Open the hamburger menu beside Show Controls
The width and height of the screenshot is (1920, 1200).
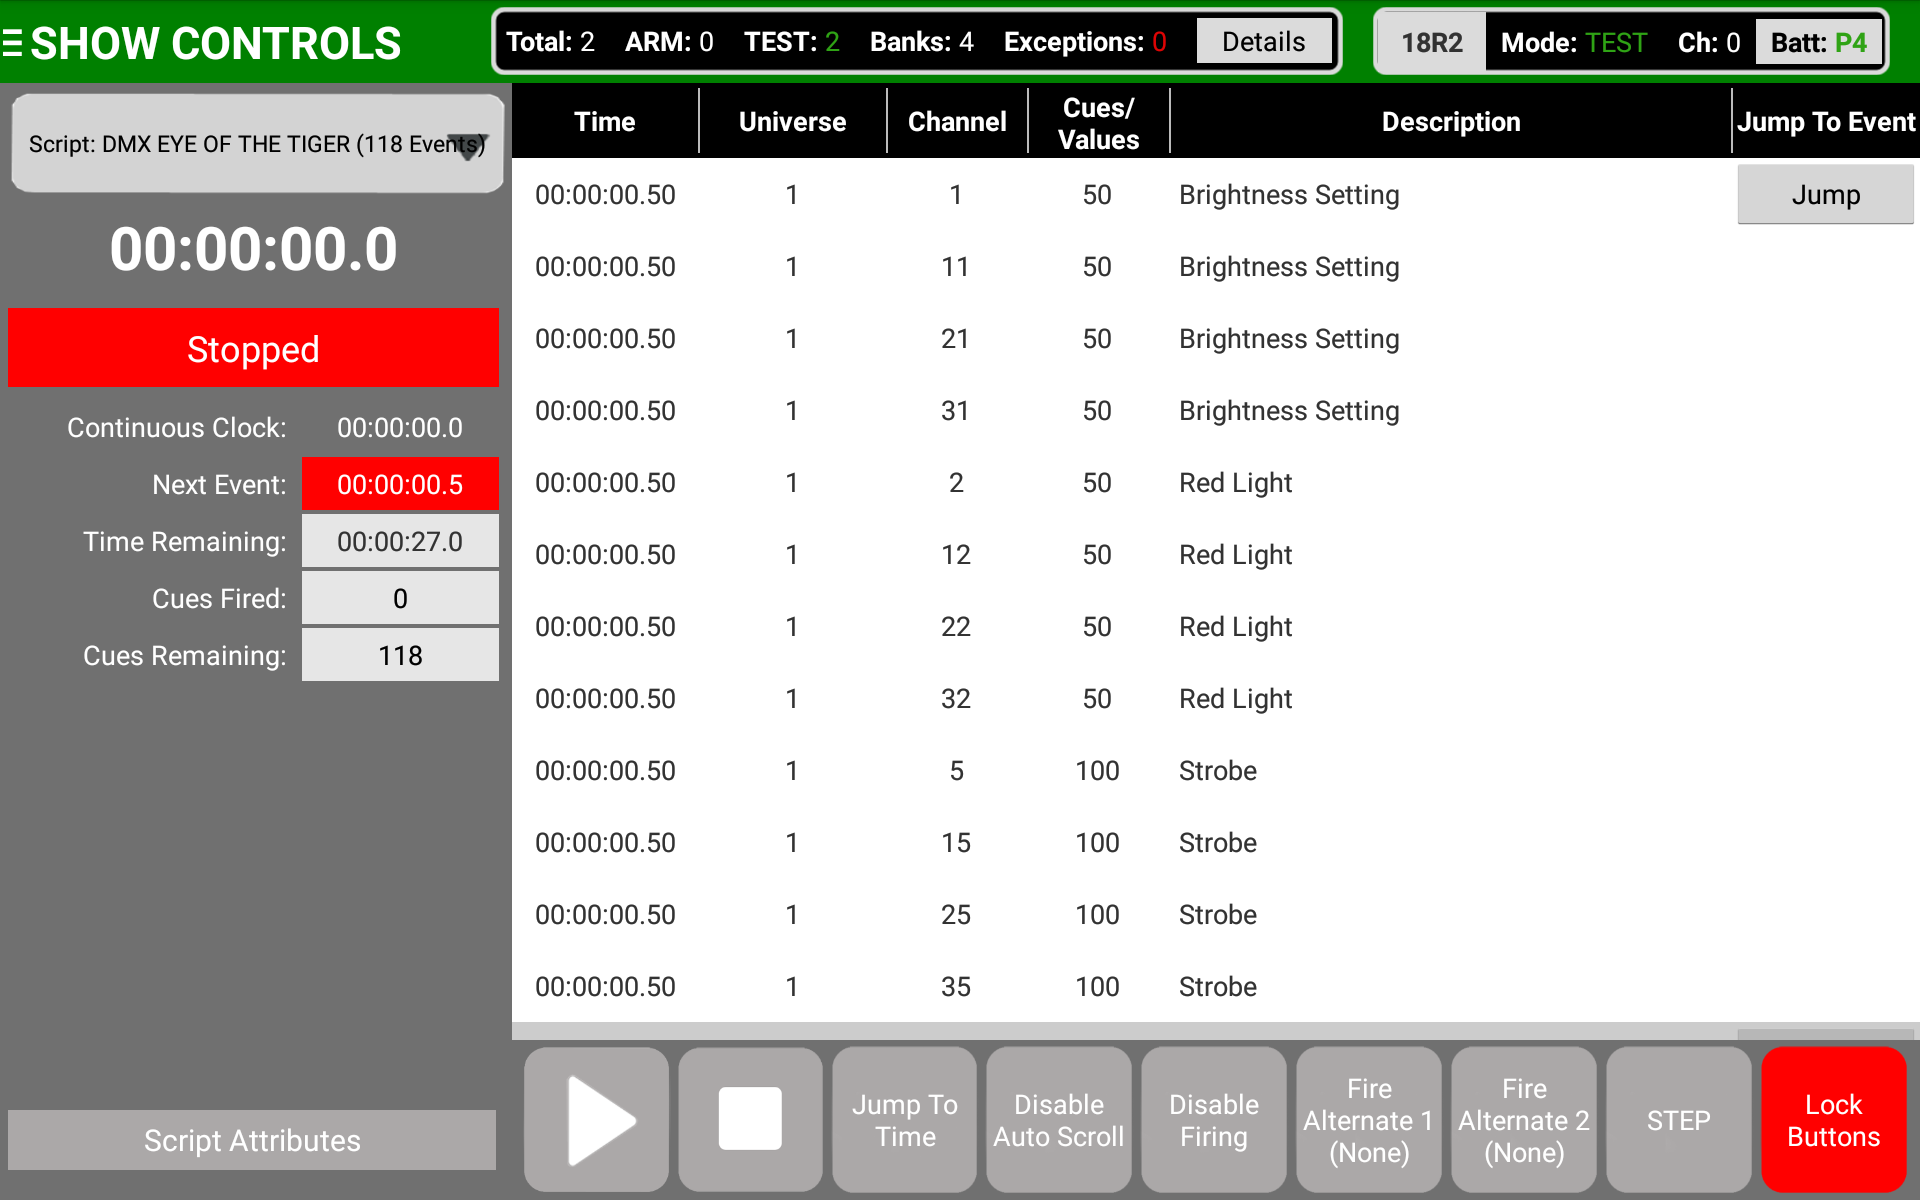pyautogui.click(x=13, y=43)
